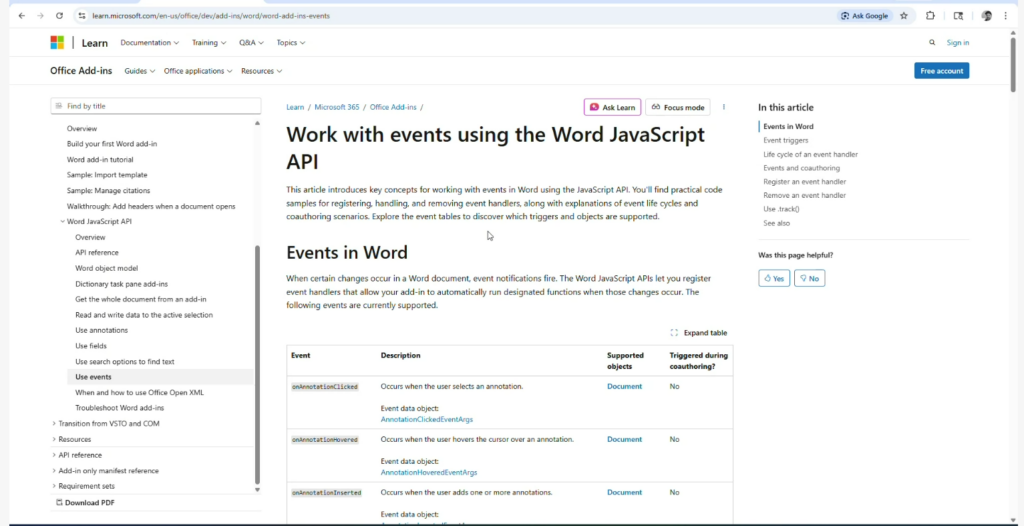Jump to Event triggers section
The width and height of the screenshot is (1024, 526).
[785, 141]
